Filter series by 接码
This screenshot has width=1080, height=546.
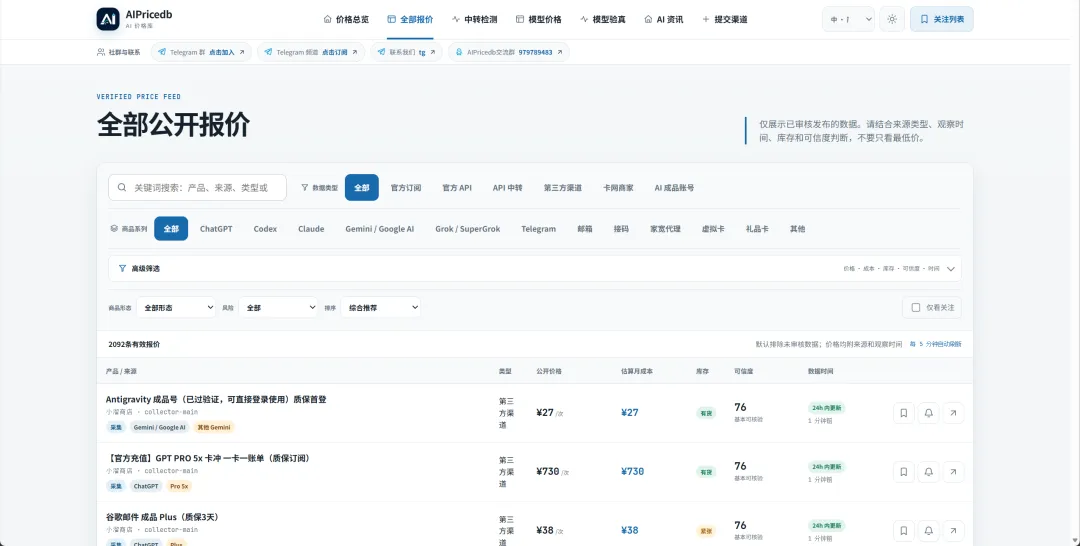point(621,229)
